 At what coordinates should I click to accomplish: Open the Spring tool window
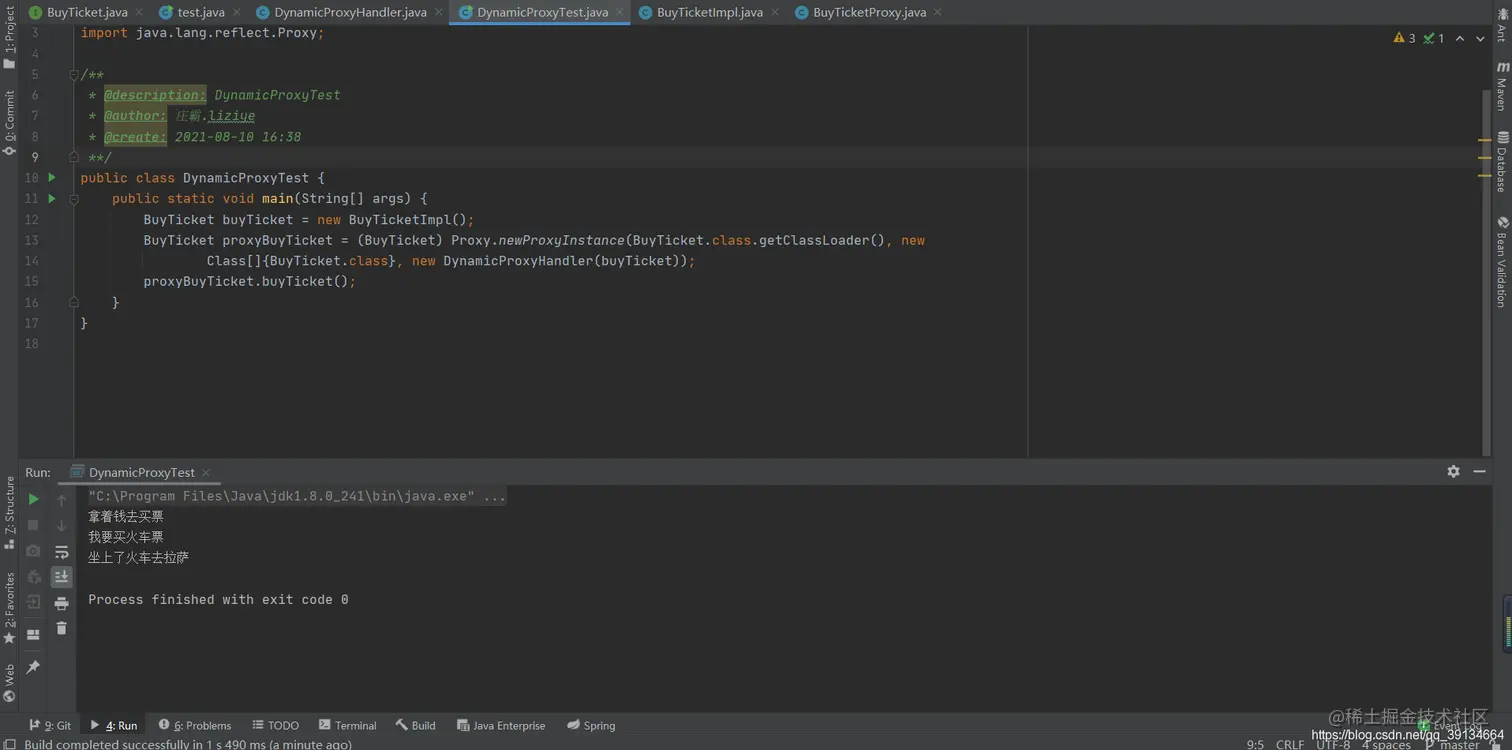[x=591, y=725]
